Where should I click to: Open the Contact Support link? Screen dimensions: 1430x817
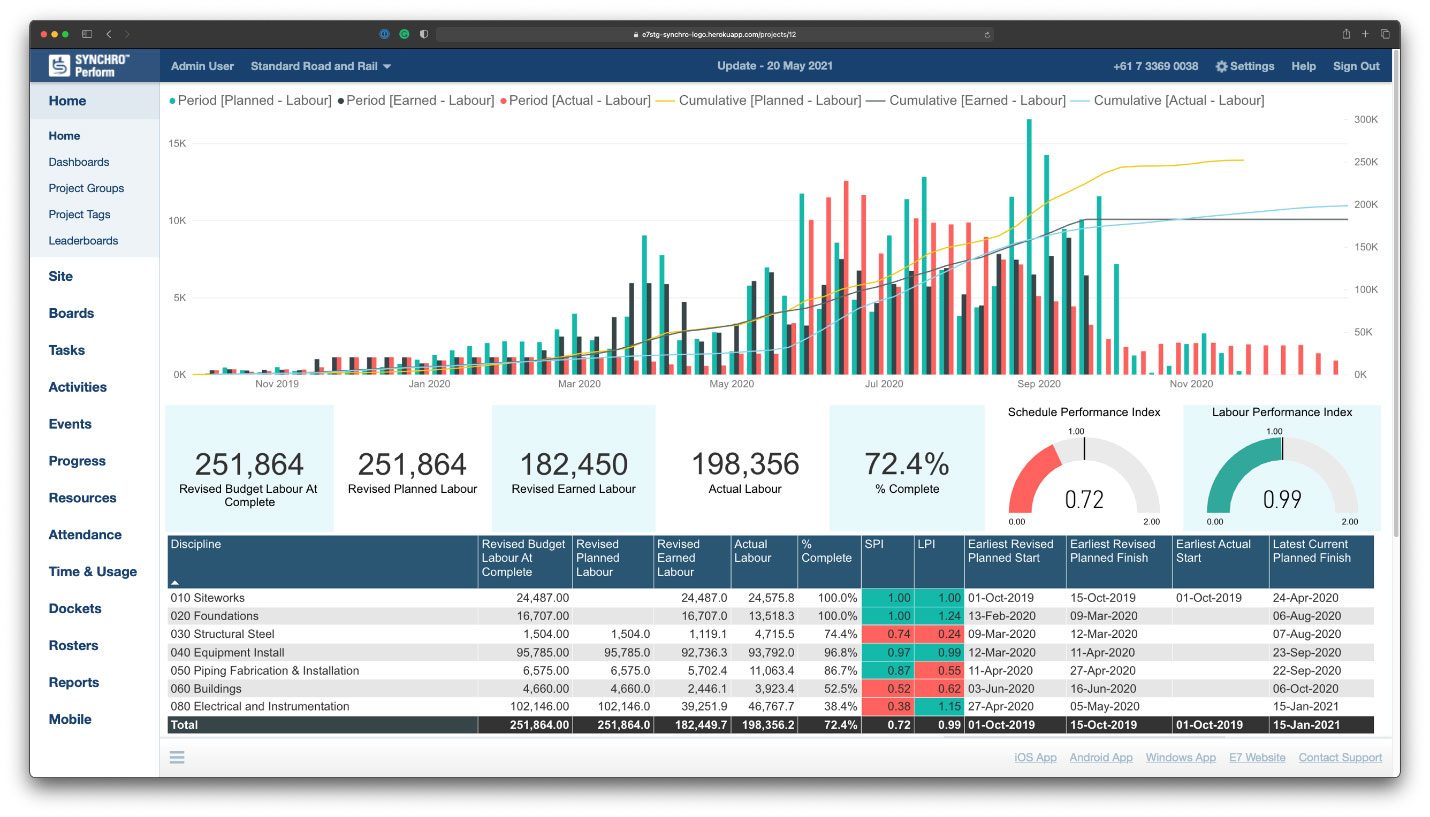pyautogui.click(x=1340, y=758)
